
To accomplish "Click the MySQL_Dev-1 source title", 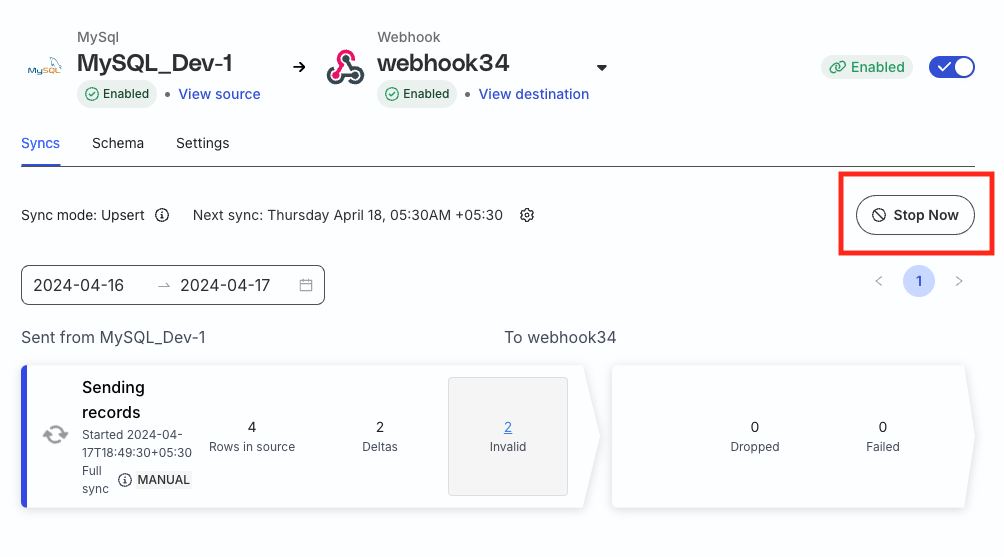I will [x=154, y=63].
